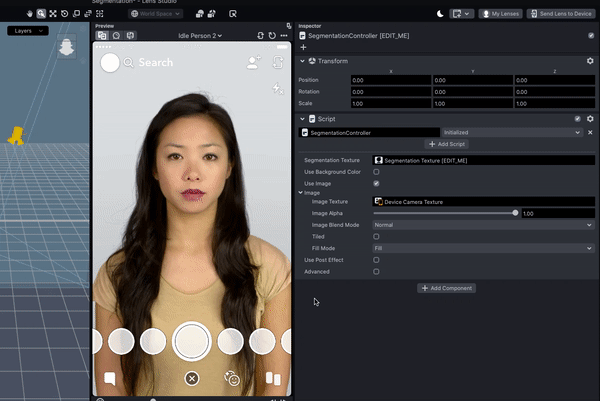The width and height of the screenshot is (600, 401).
Task: Open the Script gear settings
Action: point(590,119)
